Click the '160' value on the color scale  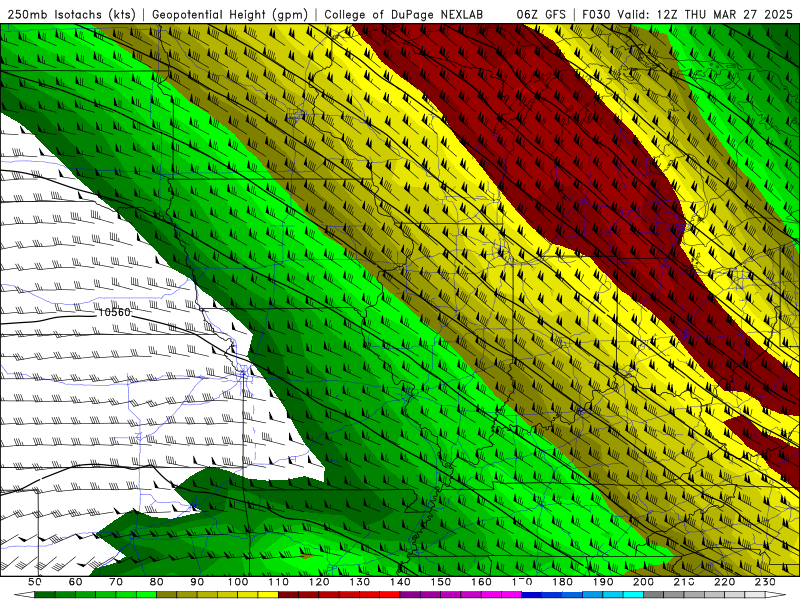(x=481, y=582)
